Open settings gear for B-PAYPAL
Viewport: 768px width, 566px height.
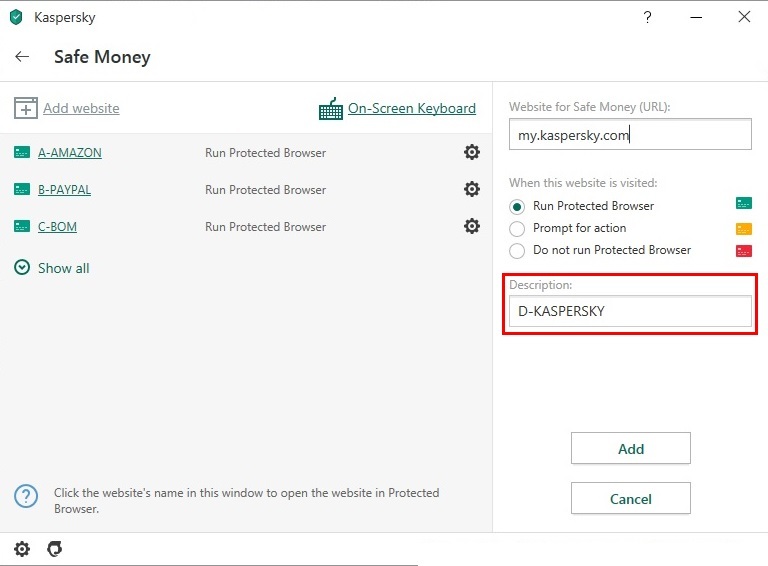tap(472, 190)
